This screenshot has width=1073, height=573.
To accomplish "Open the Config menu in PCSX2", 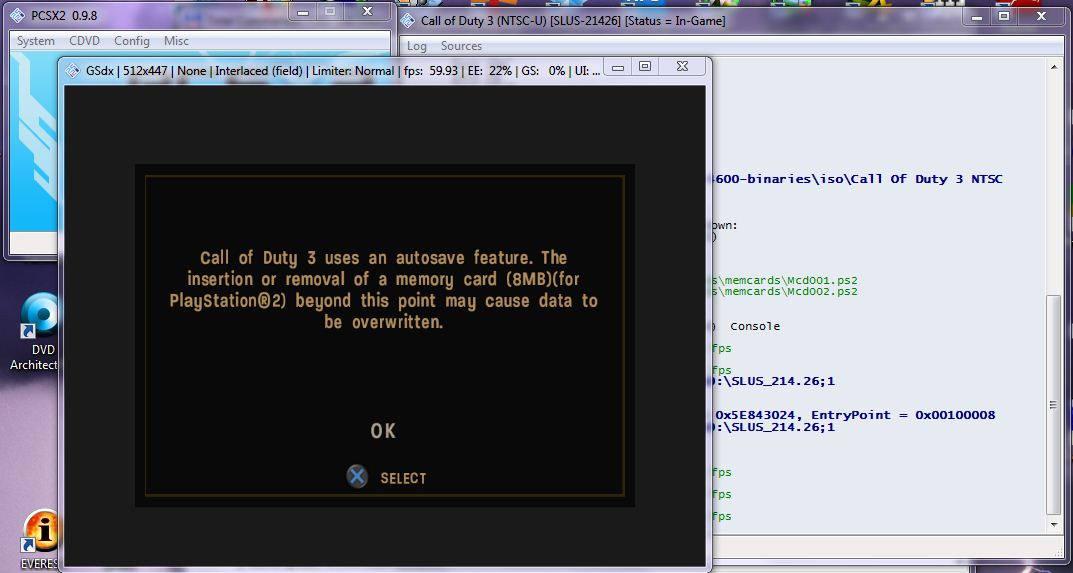I will [x=132, y=41].
